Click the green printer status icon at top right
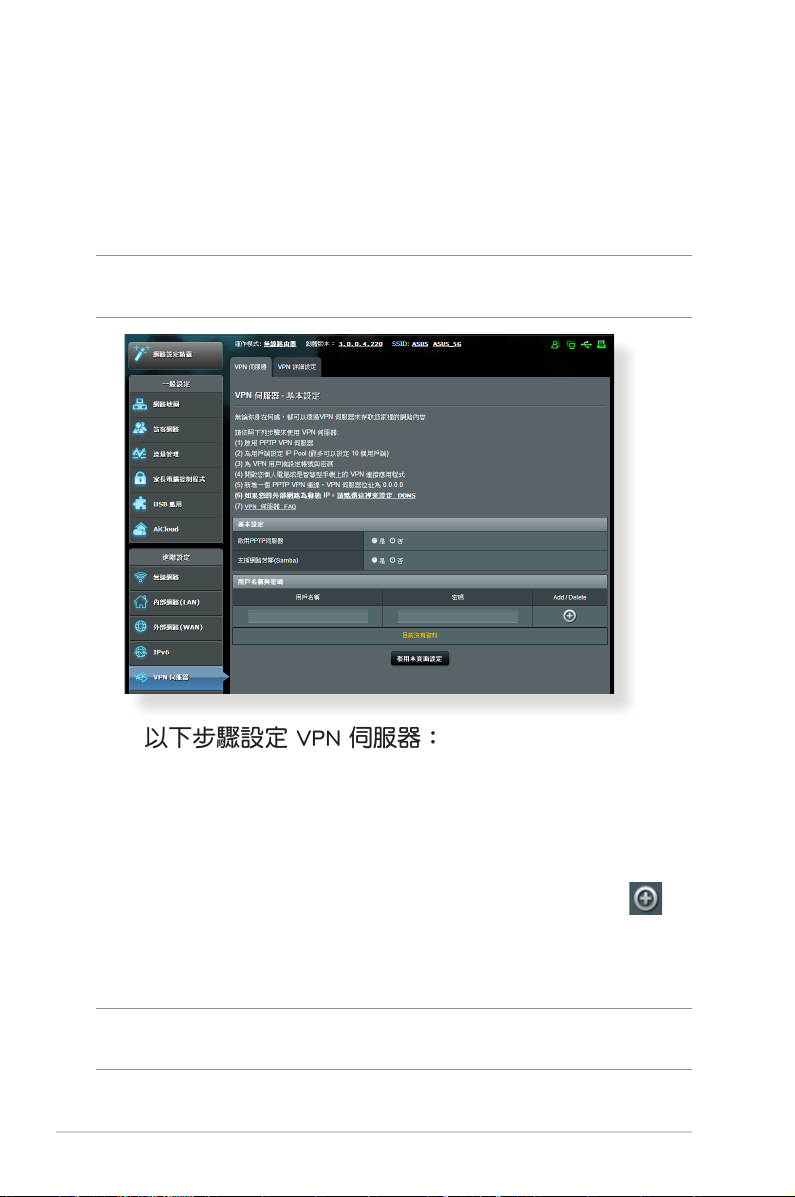The width and height of the screenshot is (795, 1197). coord(602,345)
